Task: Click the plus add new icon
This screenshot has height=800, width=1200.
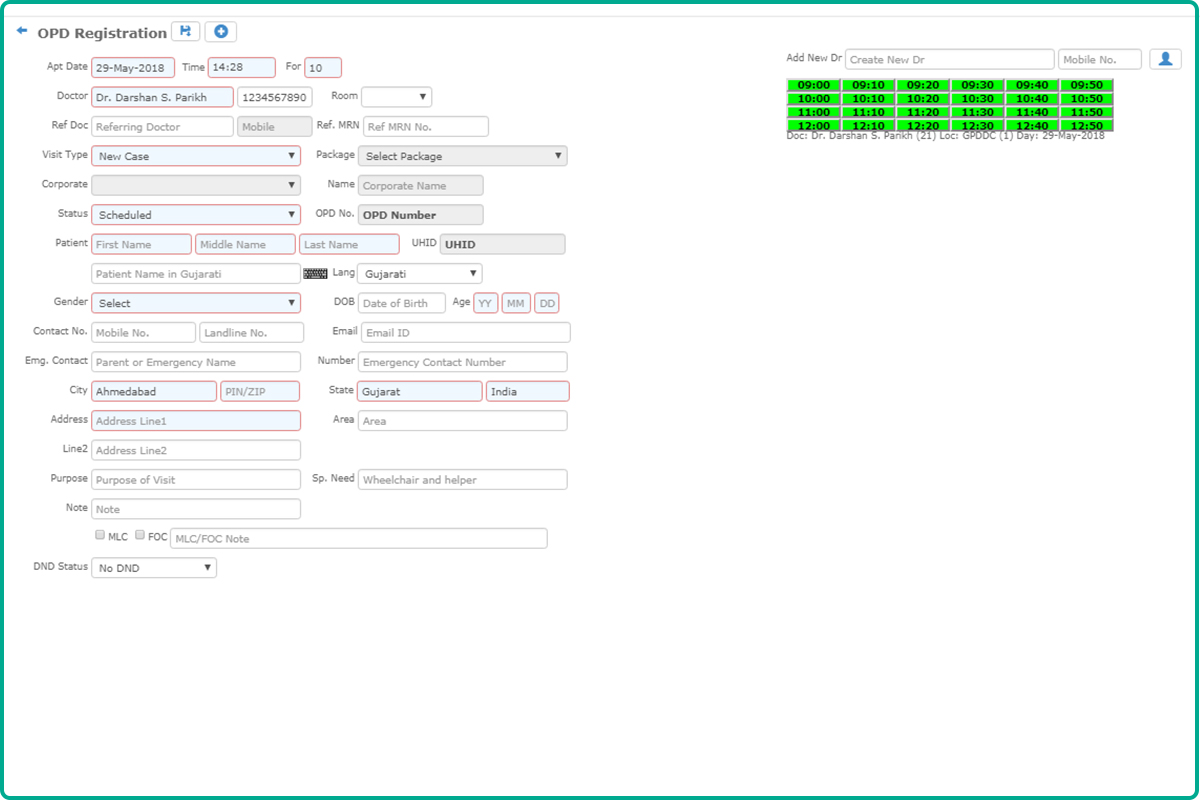Action: point(220,32)
